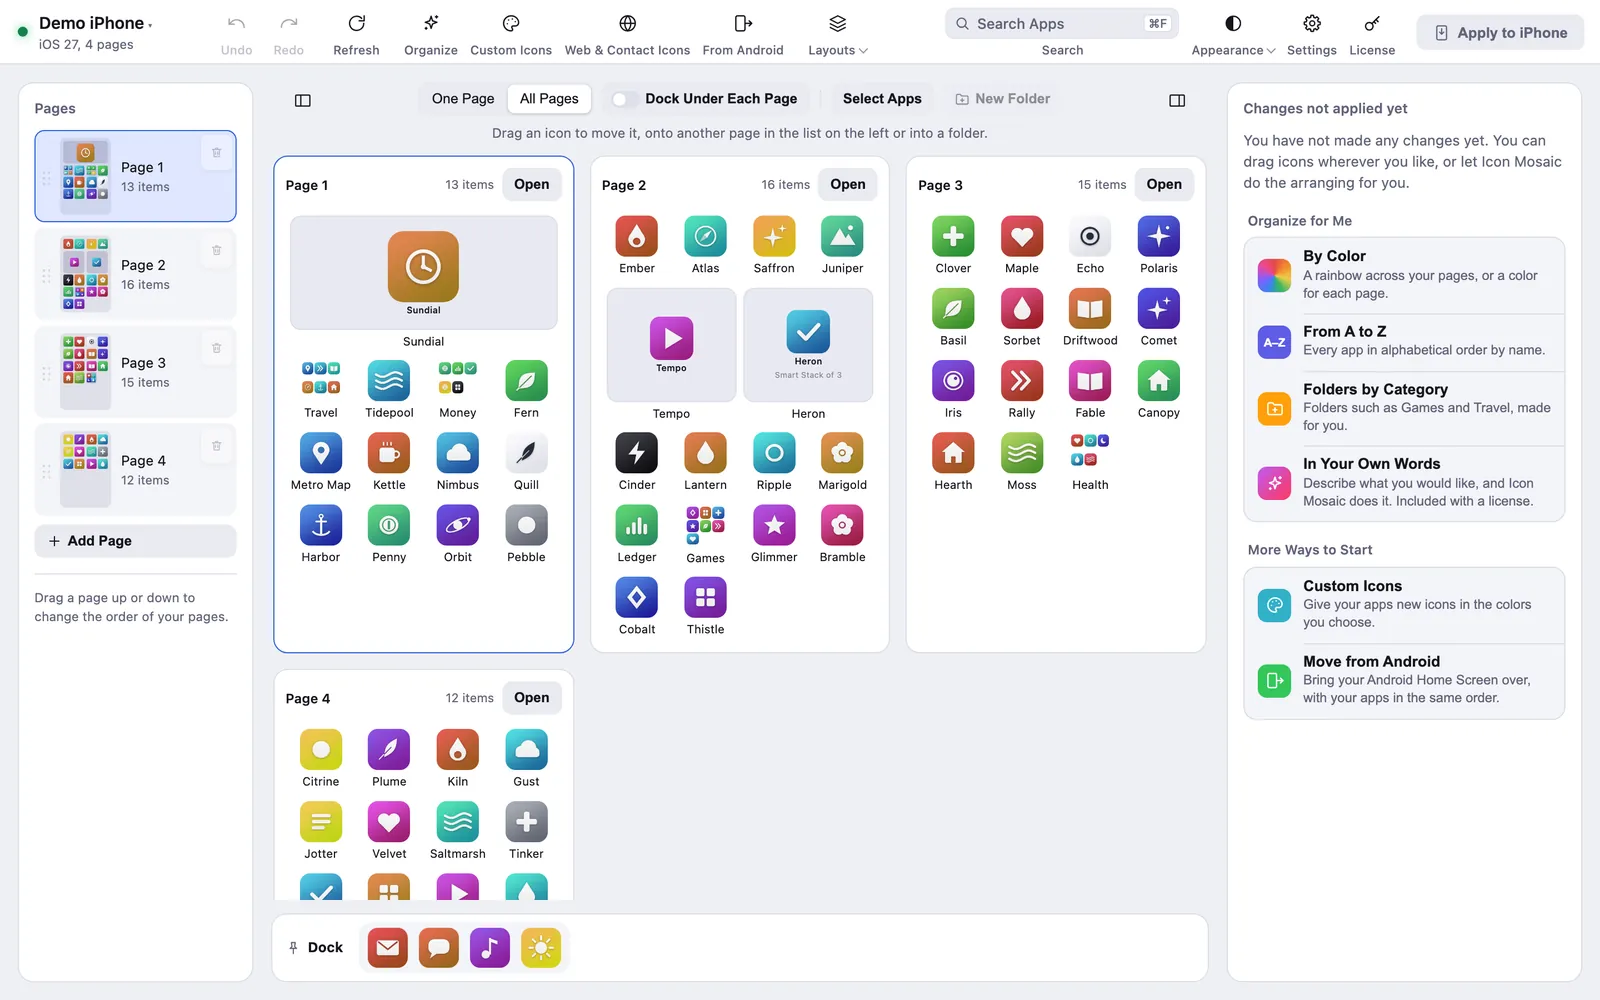Select Page 4 in Pages list
The width and height of the screenshot is (1600, 1000).
(136, 470)
